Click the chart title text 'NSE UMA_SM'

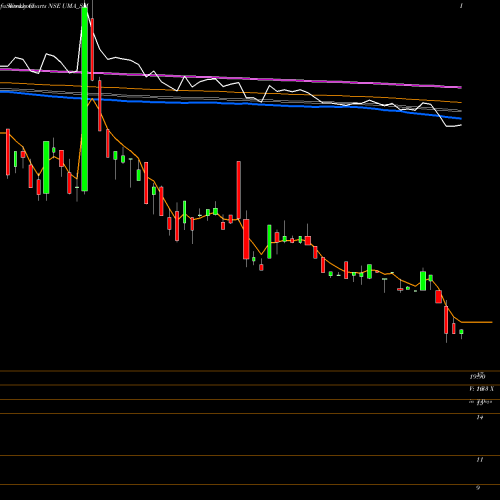[x=69, y=6]
